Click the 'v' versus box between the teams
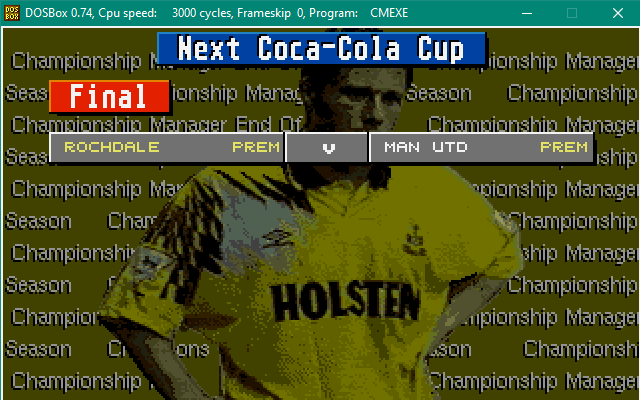Screen dimensions: 640x400 pyautogui.click(x=327, y=147)
